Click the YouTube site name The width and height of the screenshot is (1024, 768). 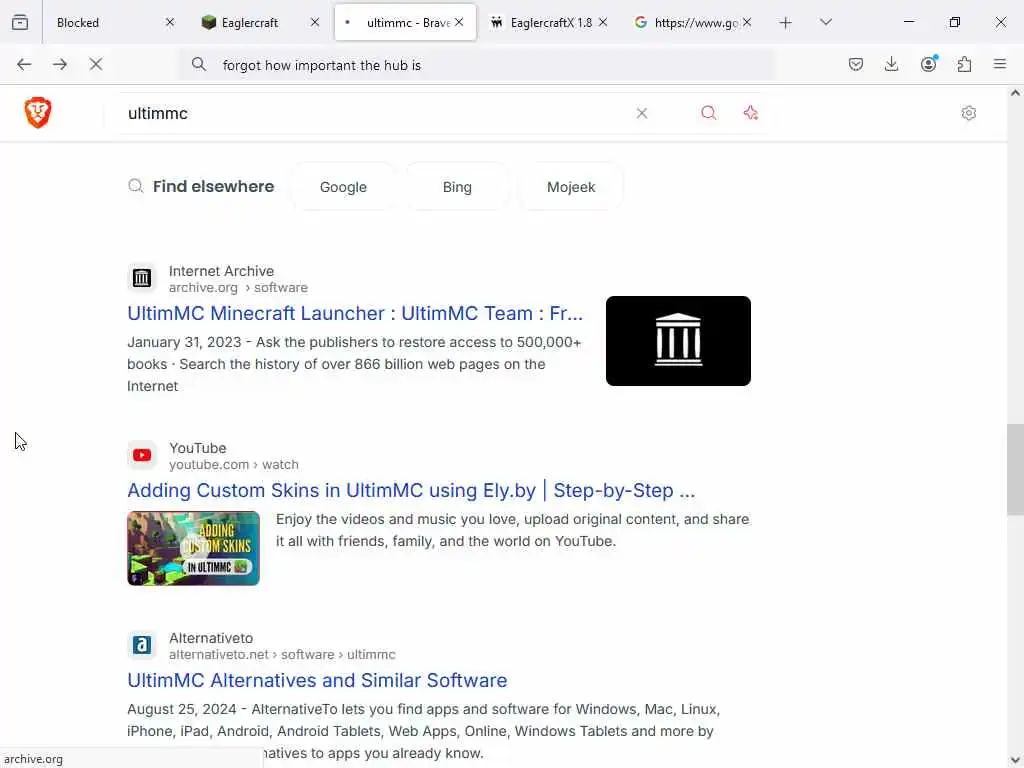click(x=198, y=448)
